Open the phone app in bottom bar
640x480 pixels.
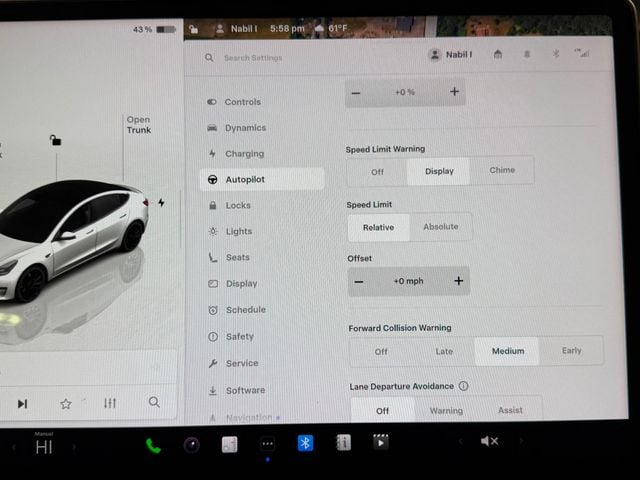click(x=153, y=445)
